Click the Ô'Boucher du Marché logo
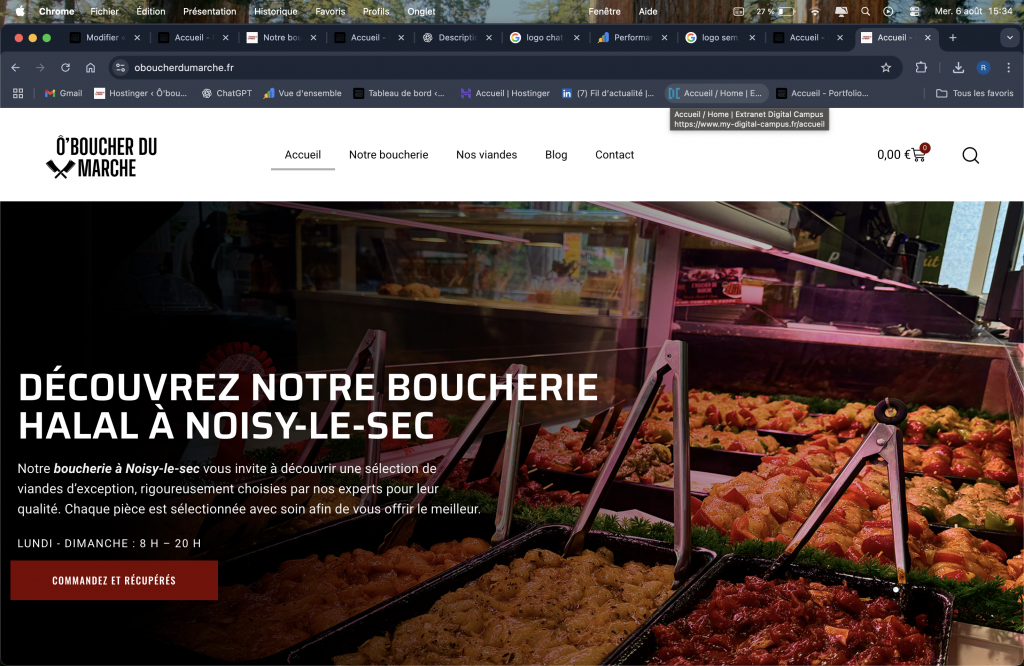This screenshot has width=1024, height=666. [101, 157]
